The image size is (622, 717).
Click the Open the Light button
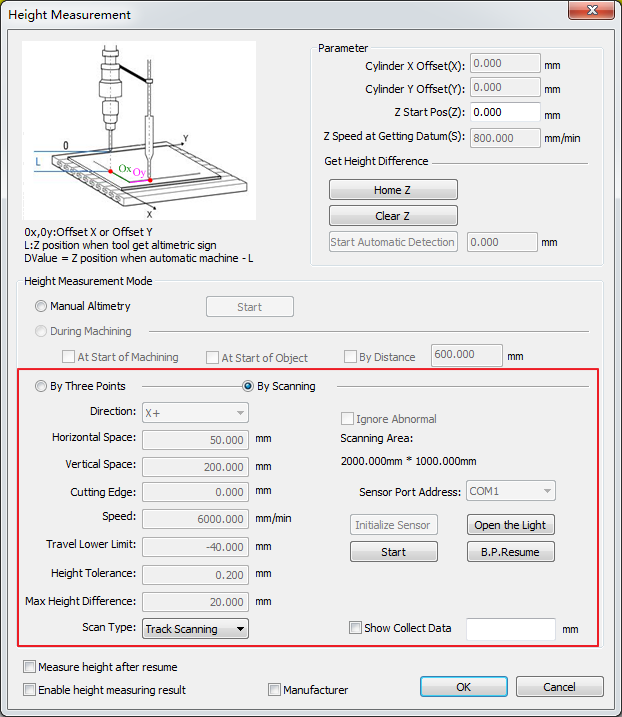coord(510,525)
